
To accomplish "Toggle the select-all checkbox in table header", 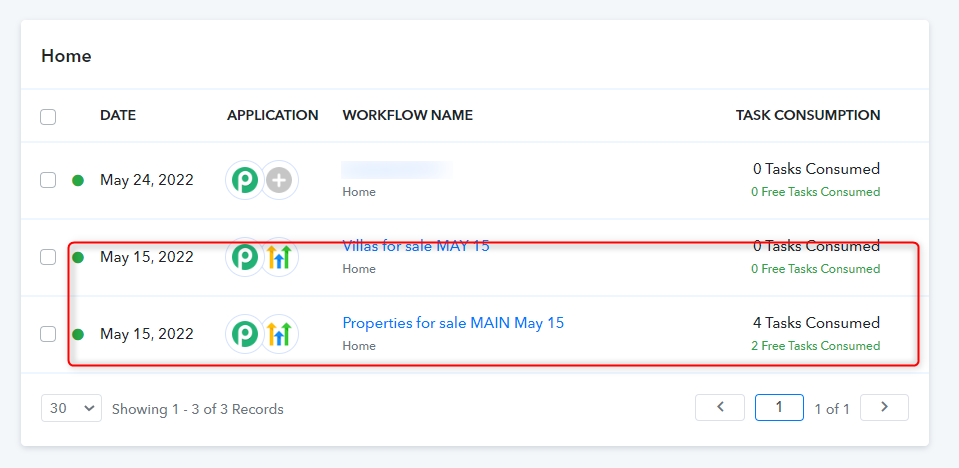I will pyautogui.click(x=48, y=116).
